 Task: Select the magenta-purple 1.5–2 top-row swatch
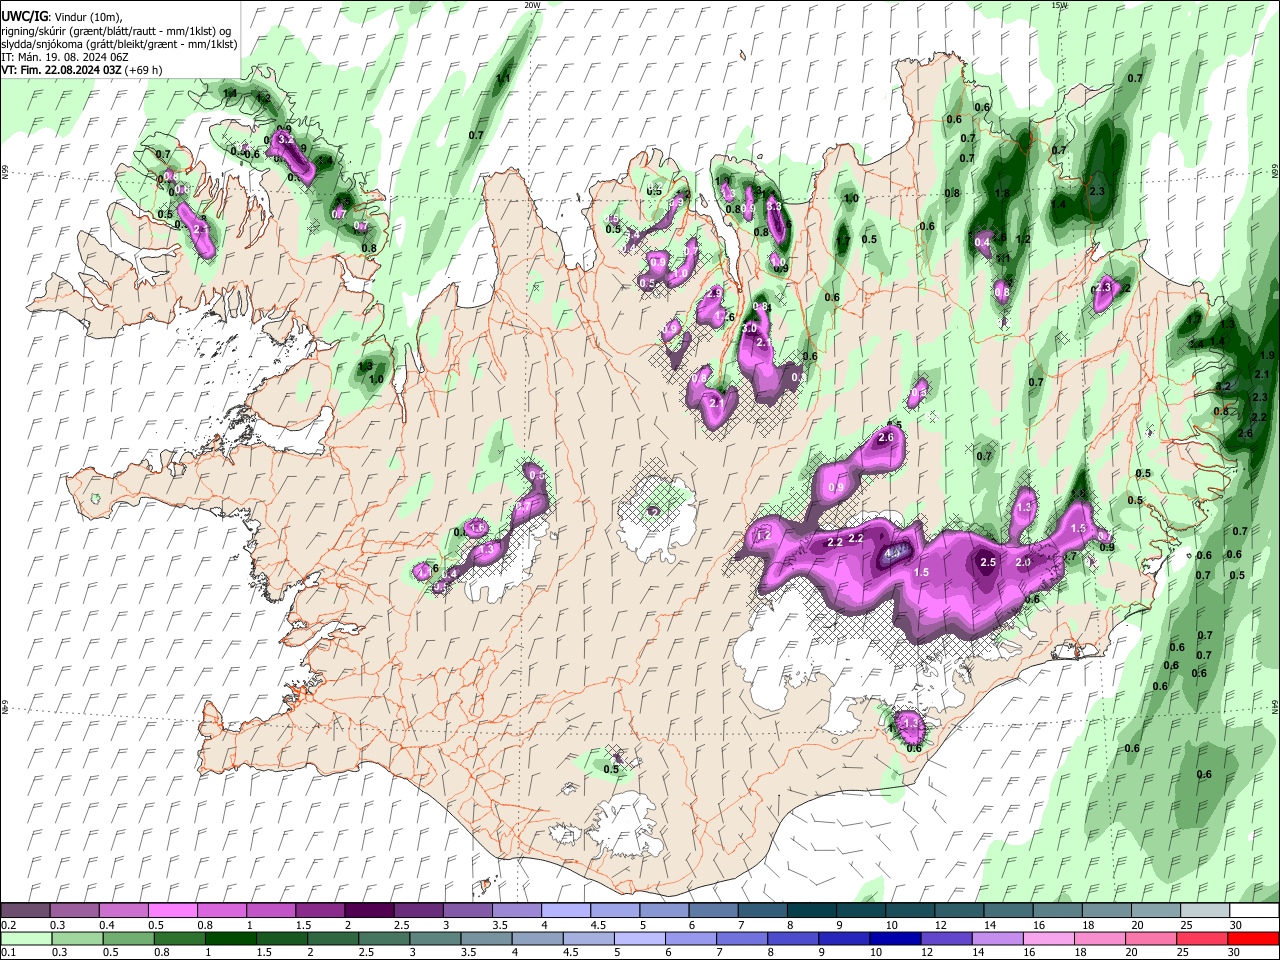319,911
